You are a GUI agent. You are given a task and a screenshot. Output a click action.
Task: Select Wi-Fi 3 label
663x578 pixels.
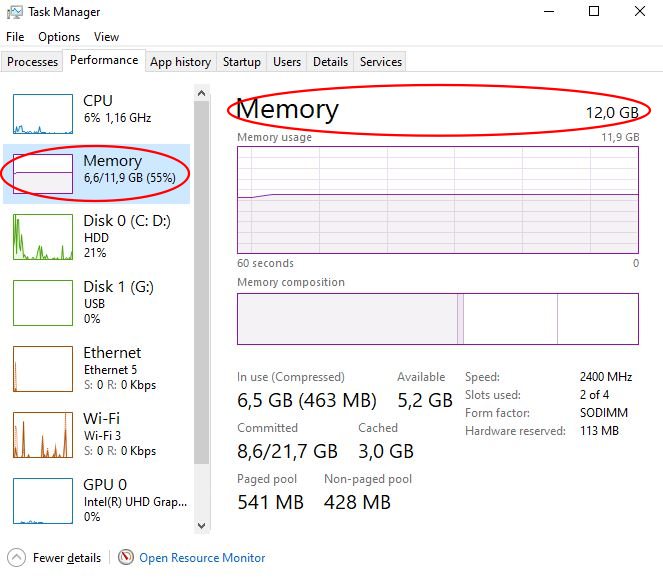coord(102,436)
